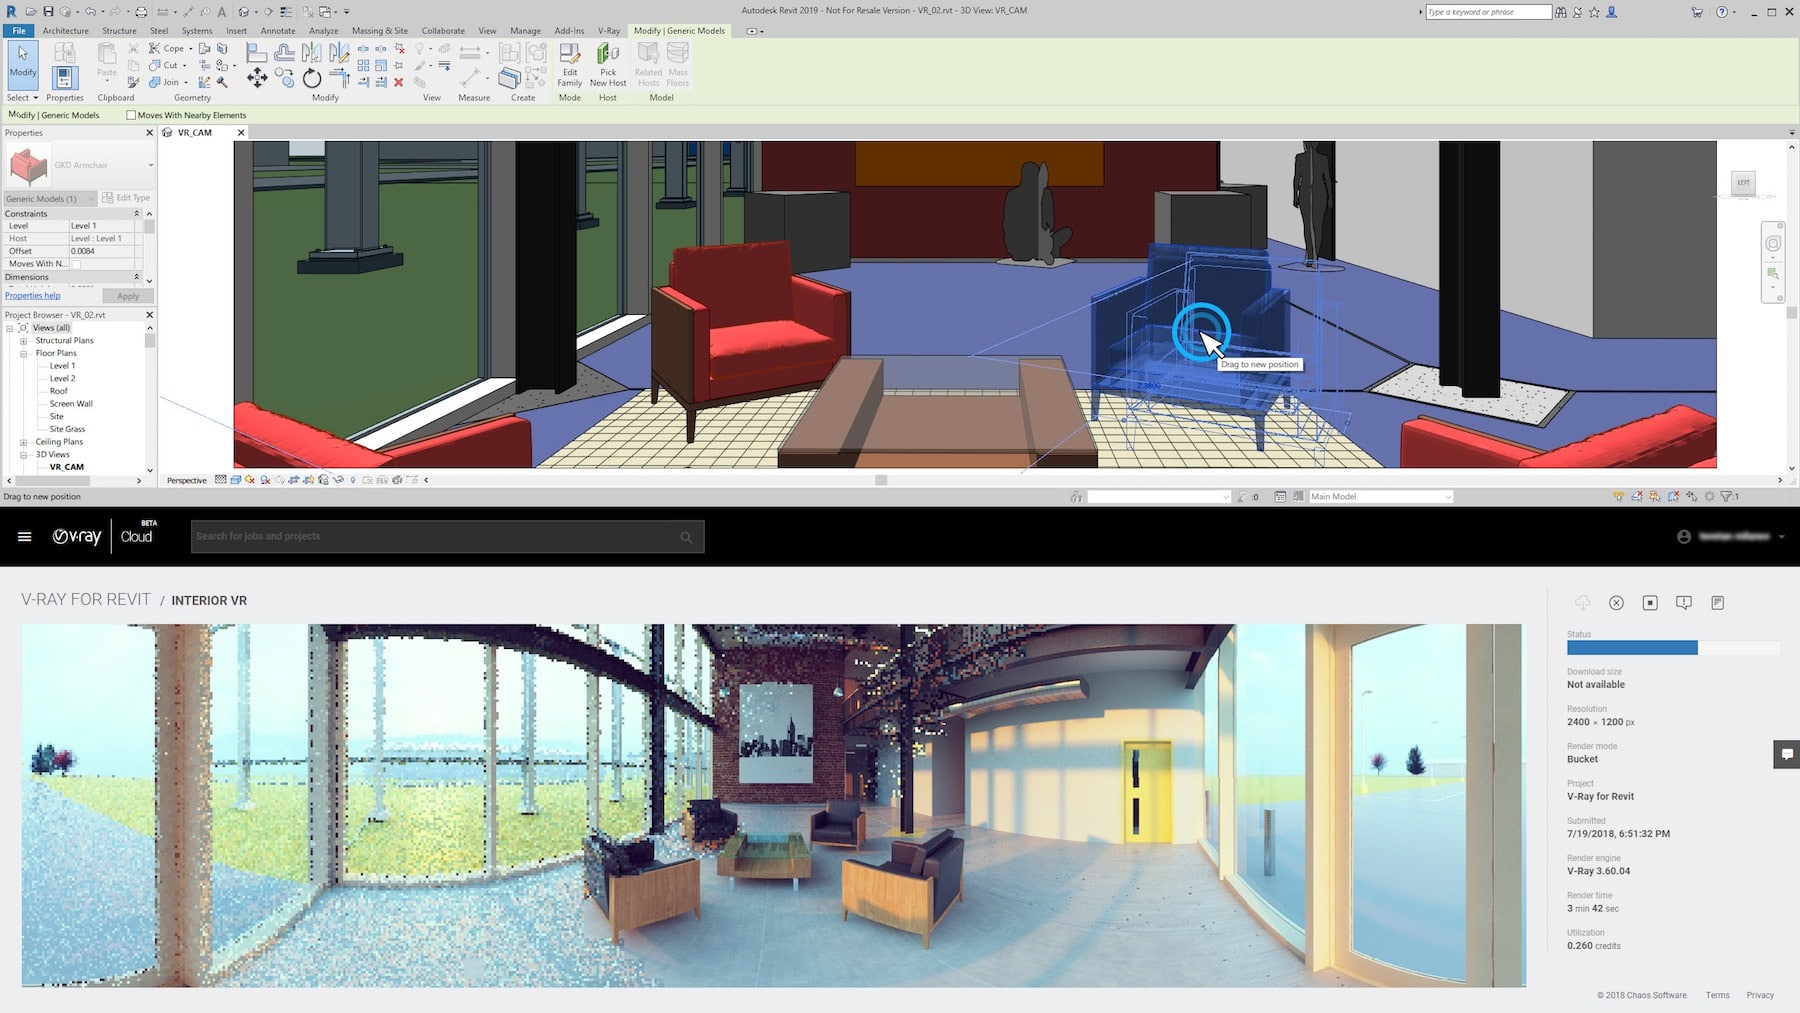This screenshot has height=1013, width=1800.
Task: Select Screen Wall in the Project Browser
Action: click(71, 404)
